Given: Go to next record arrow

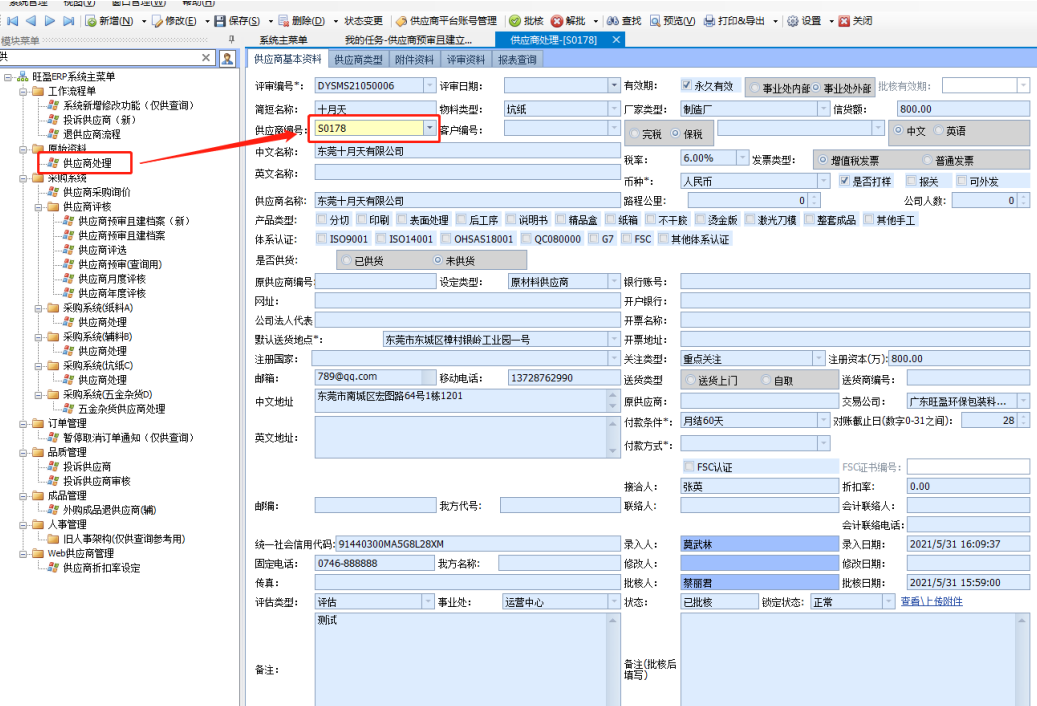Looking at the screenshot, I should (50, 21).
